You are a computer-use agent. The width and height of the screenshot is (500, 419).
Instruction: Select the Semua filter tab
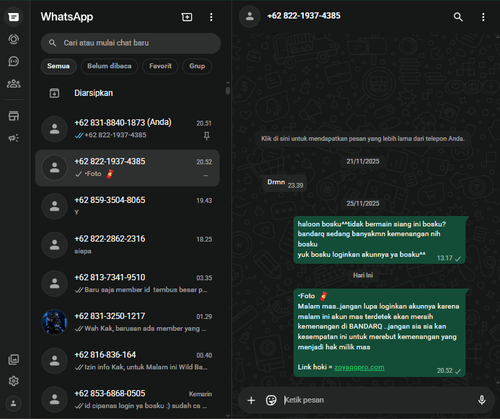(x=58, y=66)
